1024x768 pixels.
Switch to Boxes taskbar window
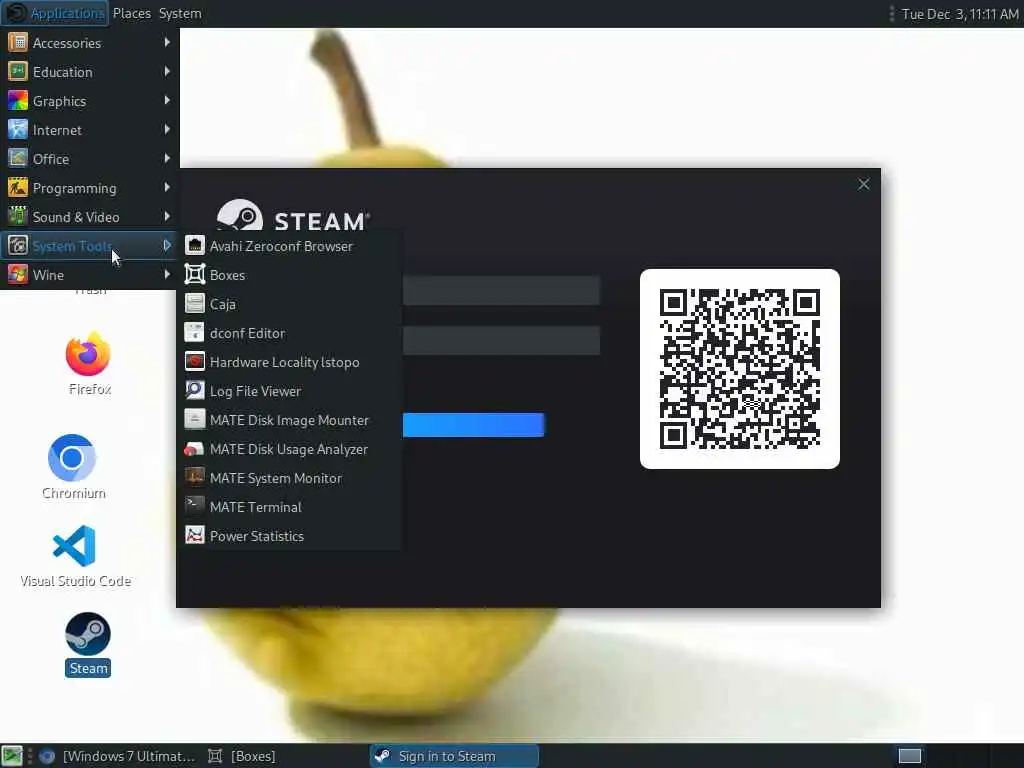pyautogui.click(x=242, y=756)
